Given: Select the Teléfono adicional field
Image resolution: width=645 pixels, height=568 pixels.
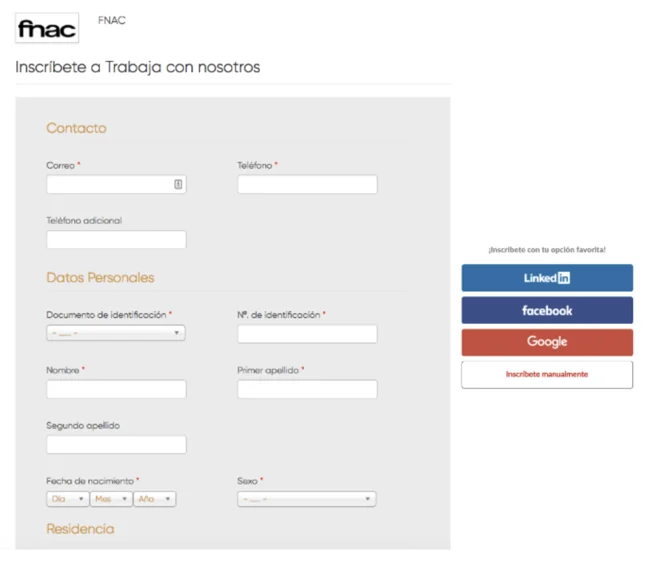Looking at the screenshot, I should coord(116,239).
